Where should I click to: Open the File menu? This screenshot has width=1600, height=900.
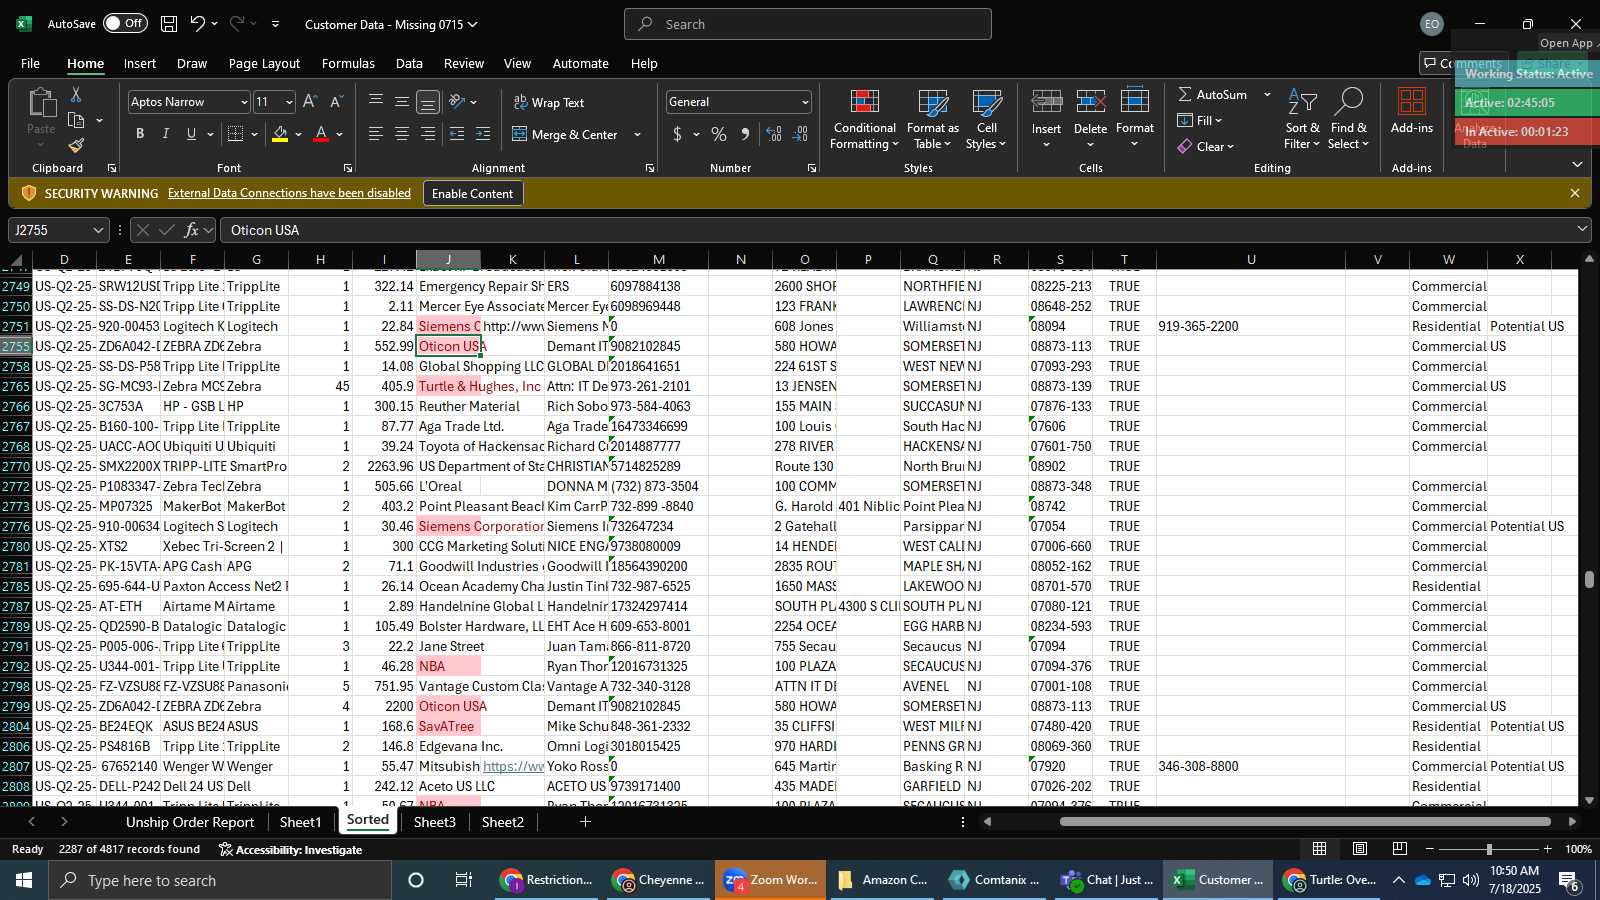click(x=30, y=63)
